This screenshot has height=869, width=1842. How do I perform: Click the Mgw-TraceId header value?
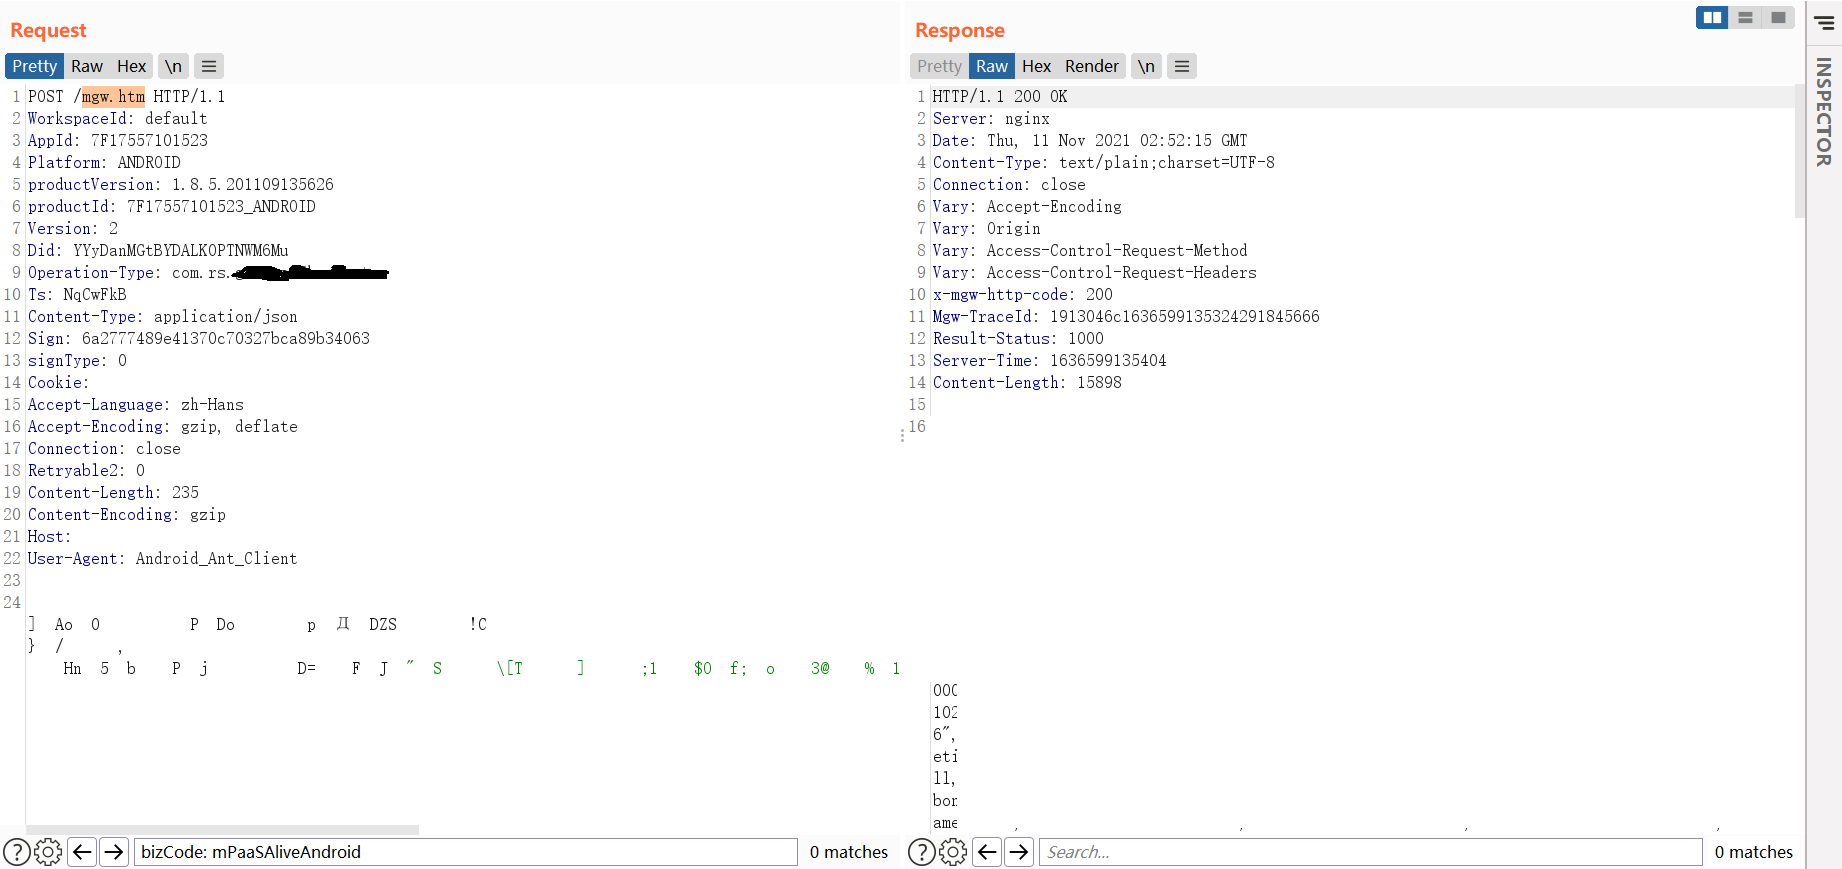point(1184,316)
